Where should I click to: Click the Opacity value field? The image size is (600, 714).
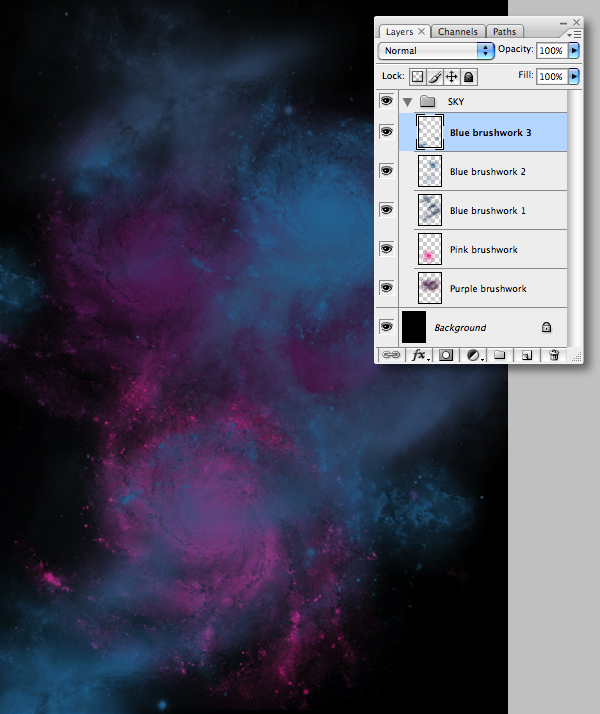click(552, 51)
